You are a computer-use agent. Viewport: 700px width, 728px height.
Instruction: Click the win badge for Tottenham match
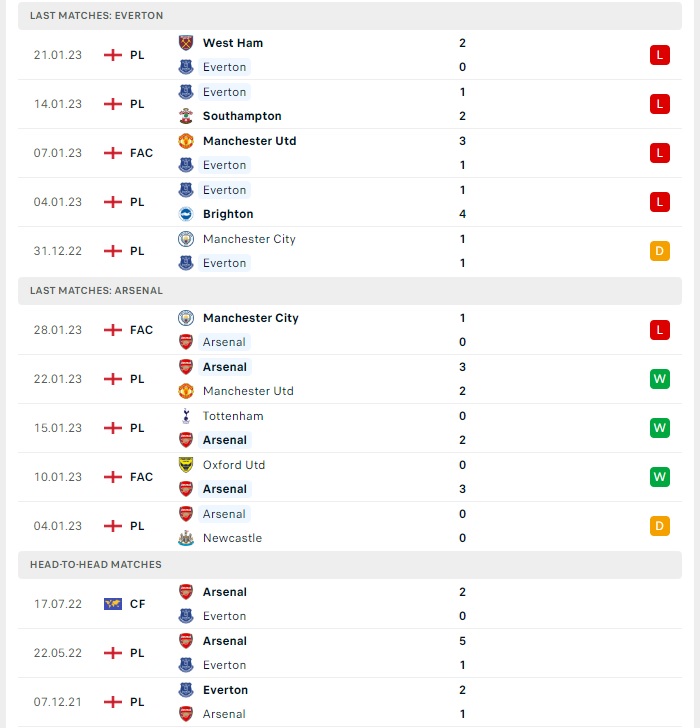tap(660, 428)
